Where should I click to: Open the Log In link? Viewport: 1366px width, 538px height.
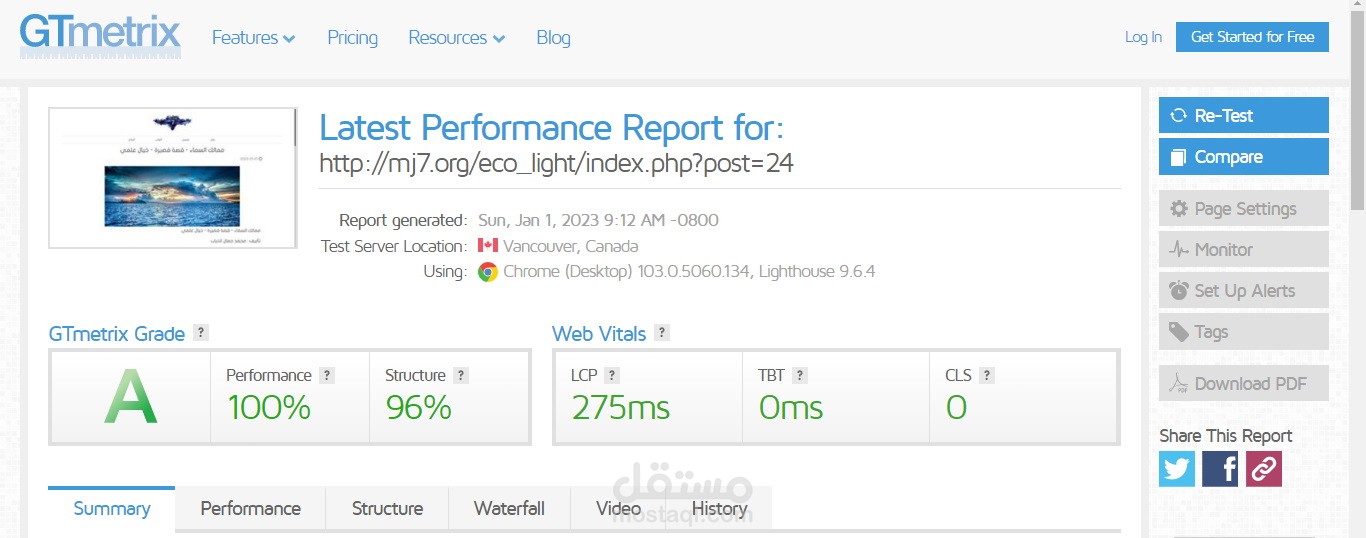pos(1143,37)
